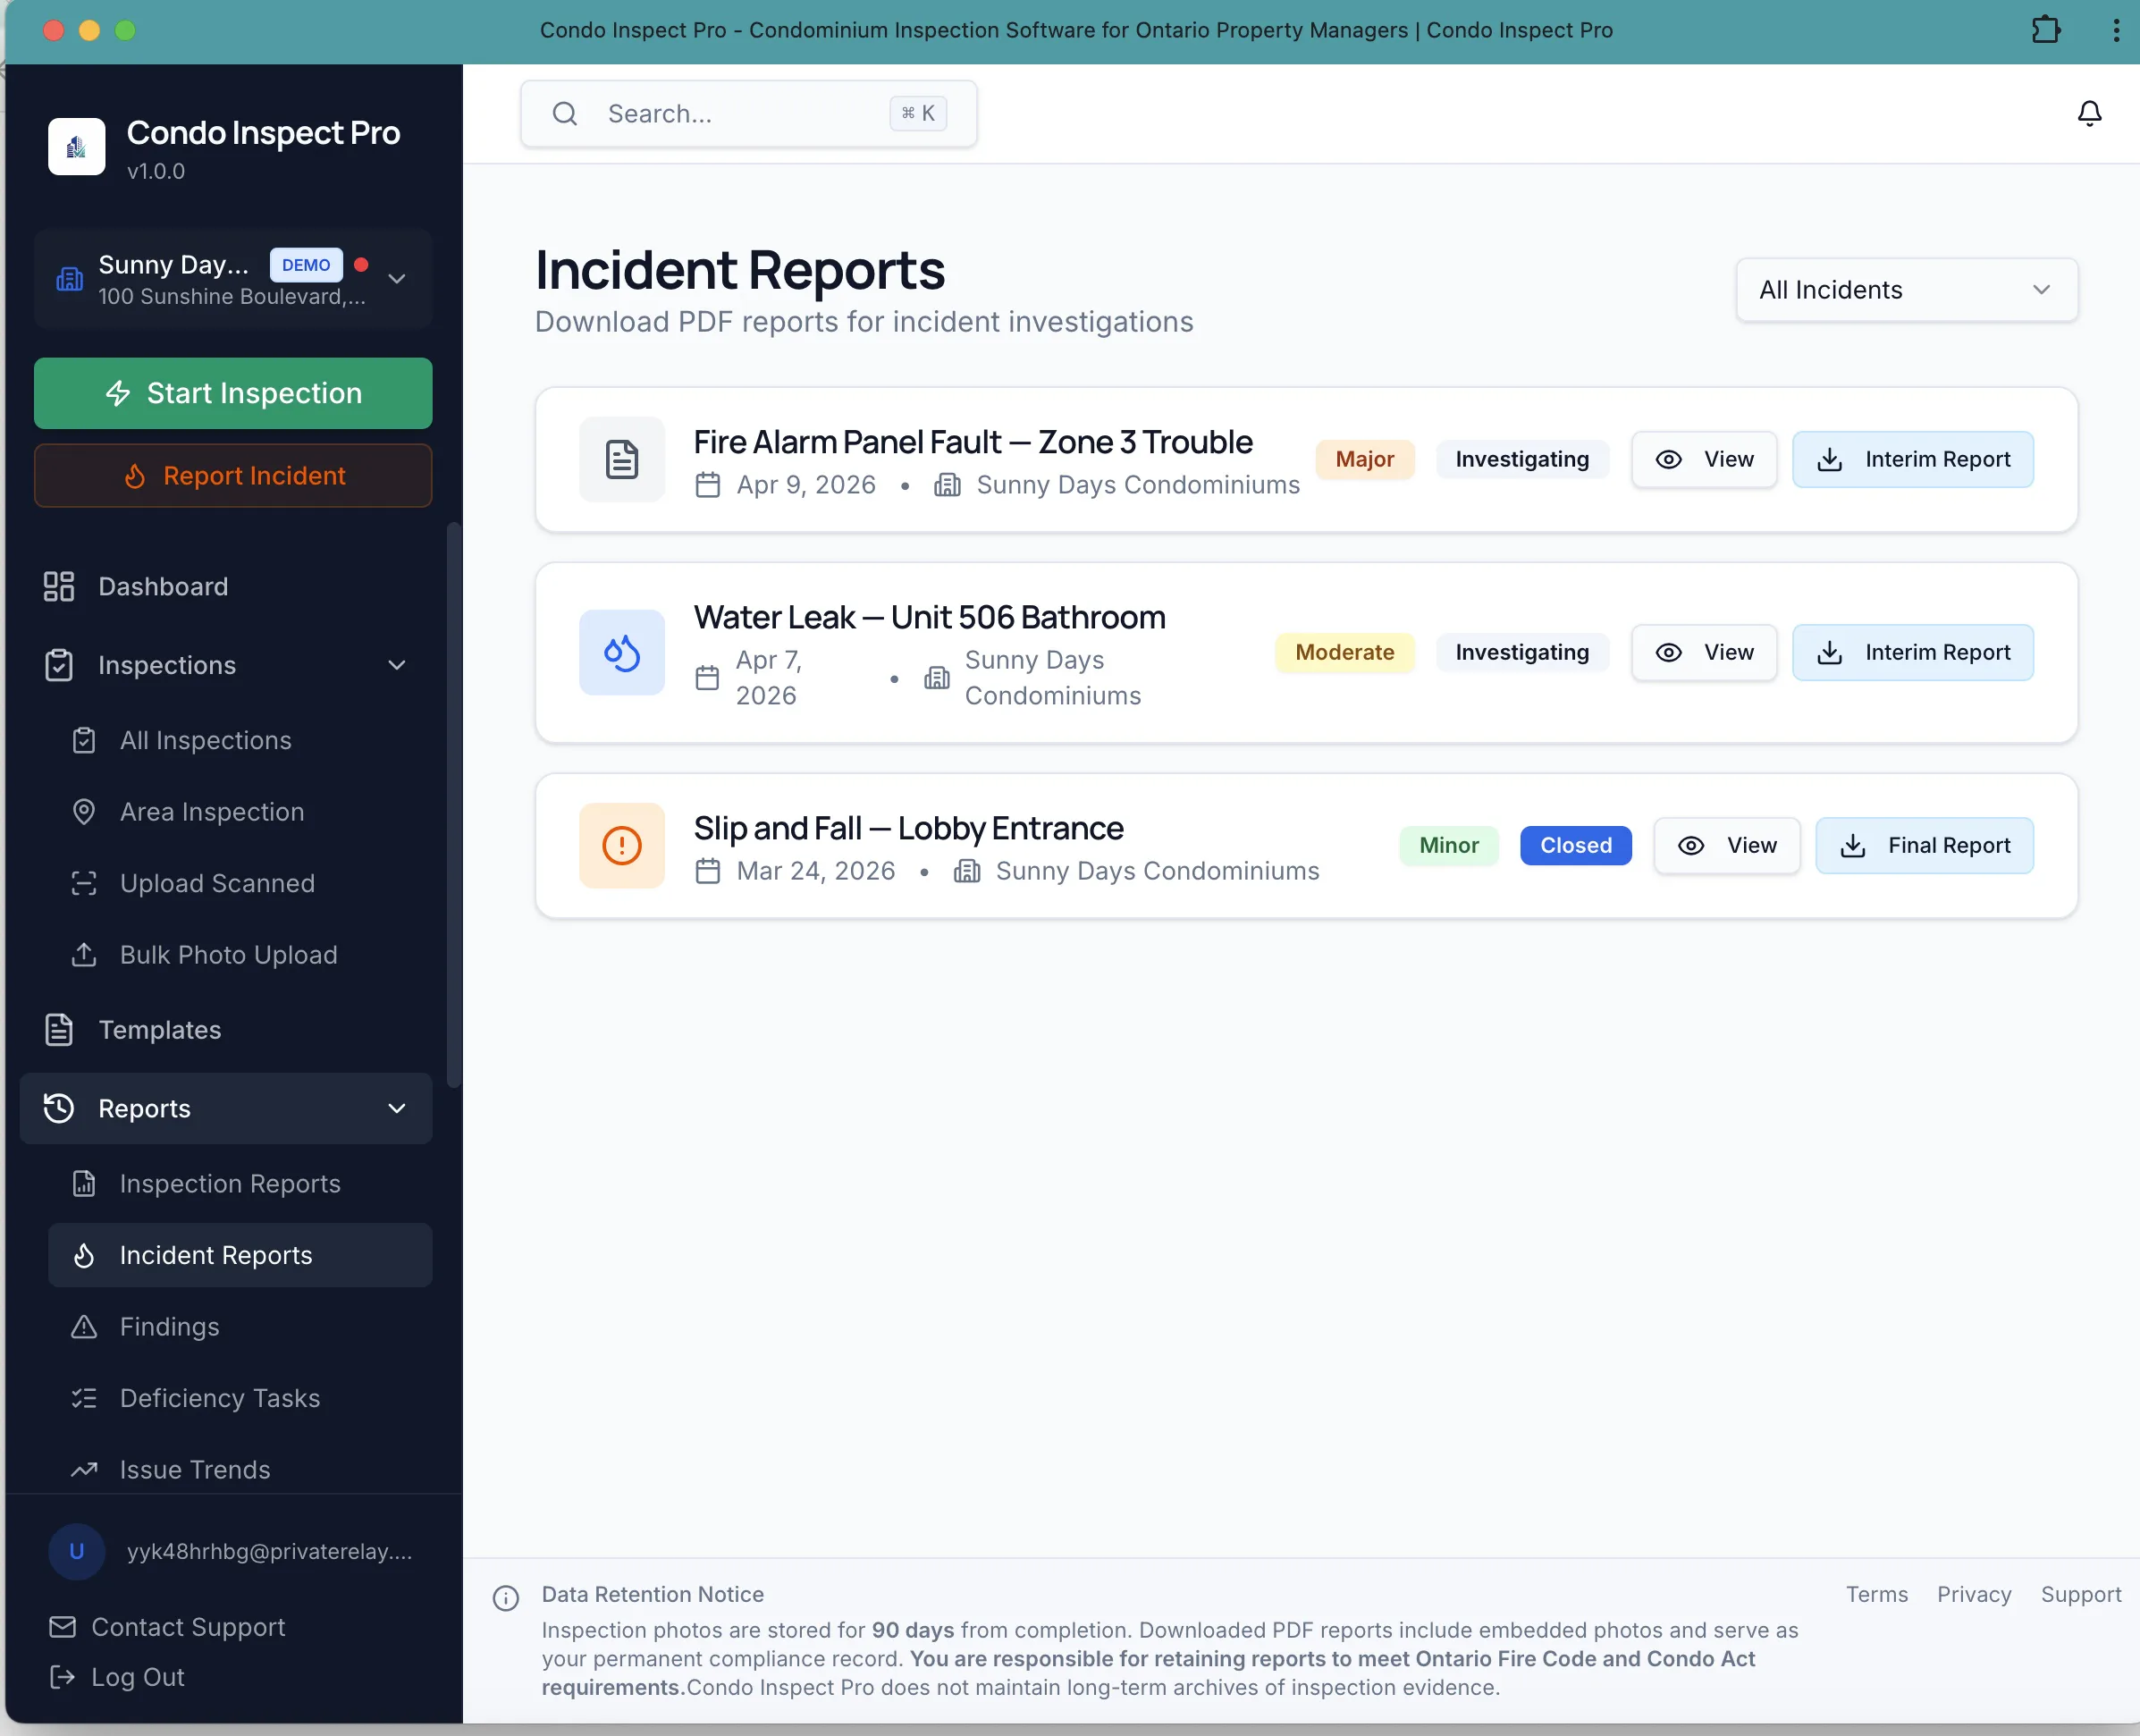This screenshot has height=1736, width=2140.
Task: Click the Slip and Fall alert icon
Action: click(622, 846)
